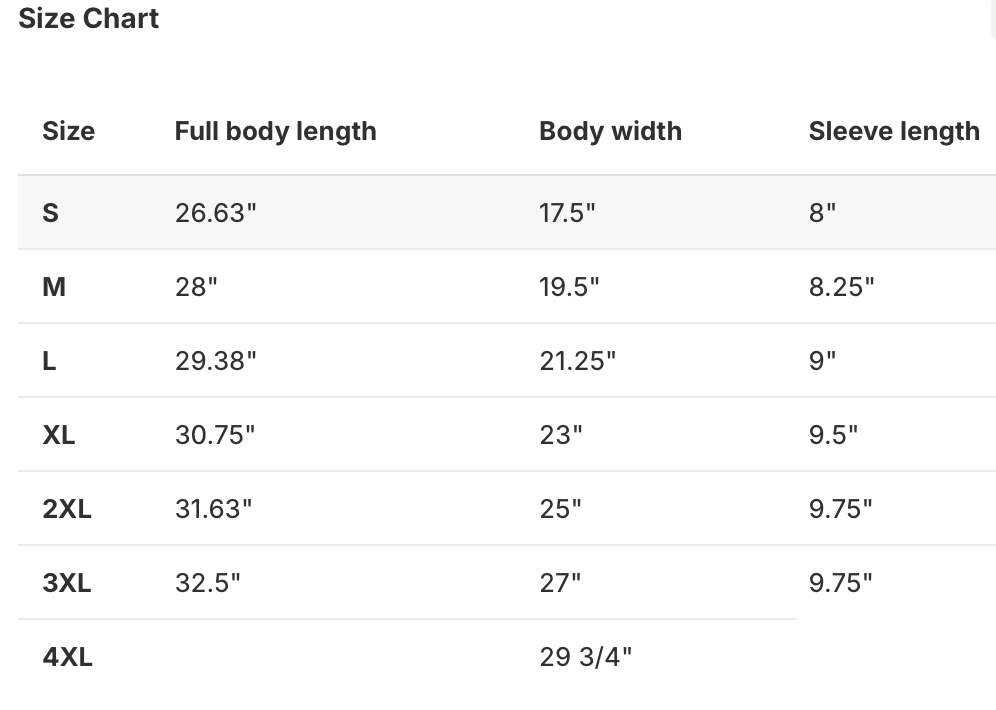The width and height of the screenshot is (996, 710).
Task: Select the 4XL size row label
Action: [67, 657]
